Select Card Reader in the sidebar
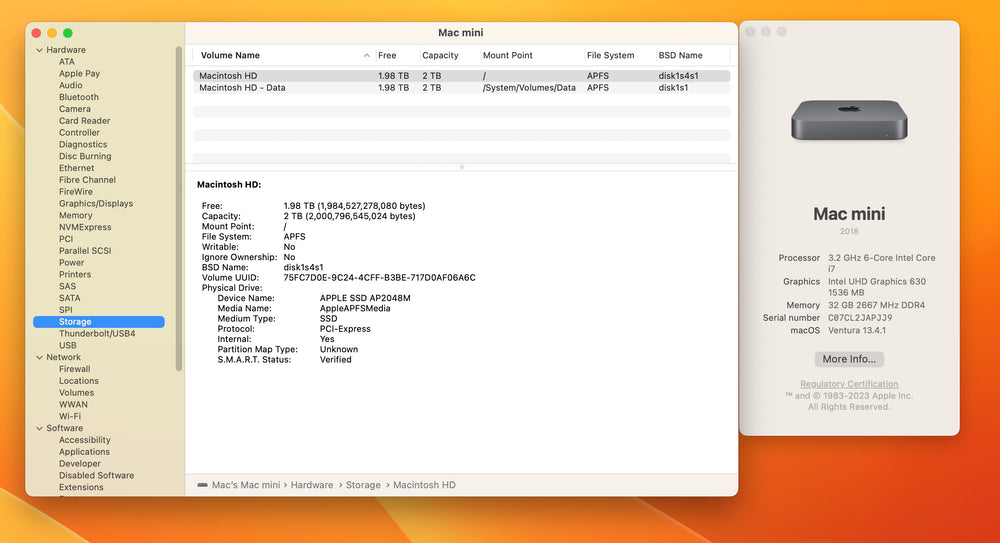 pos(85,121)
